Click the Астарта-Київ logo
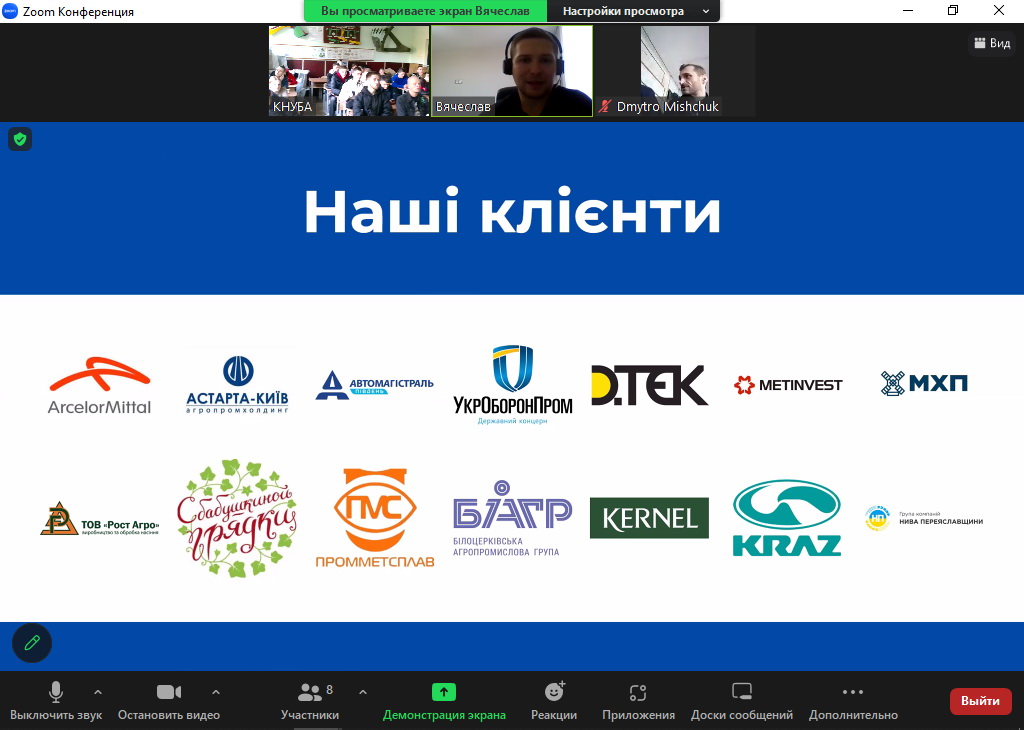 (x=237, y=385)
